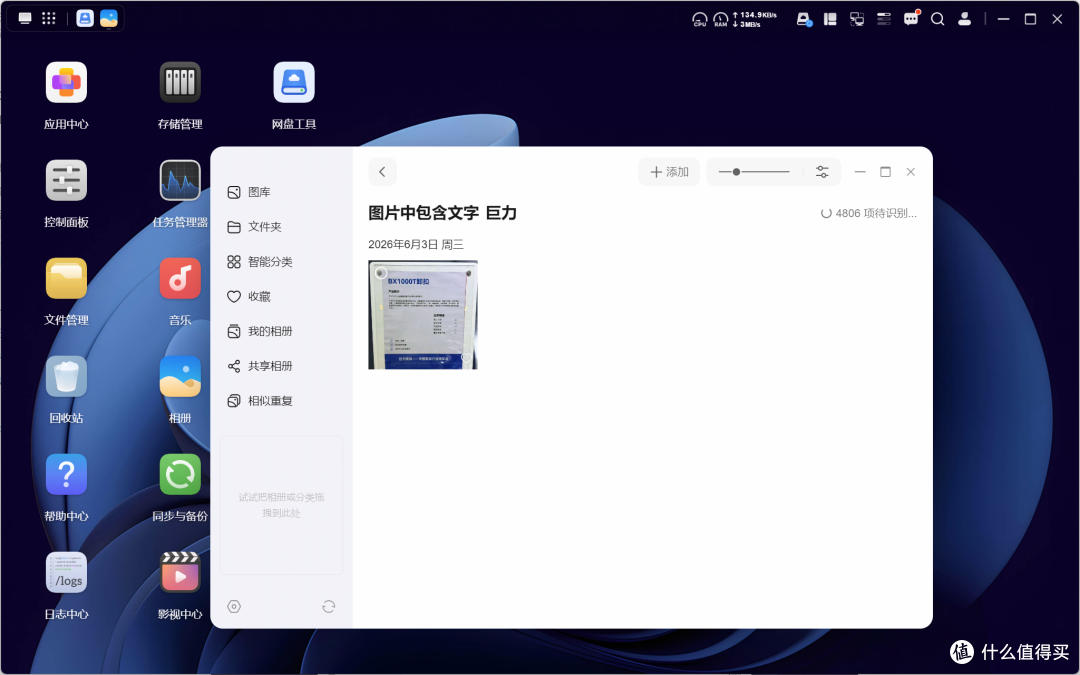The height and width of the screenshot is (675, 1080).
Task: Switch to photo album app in top taskbar
Action: [x=109, y=19]
